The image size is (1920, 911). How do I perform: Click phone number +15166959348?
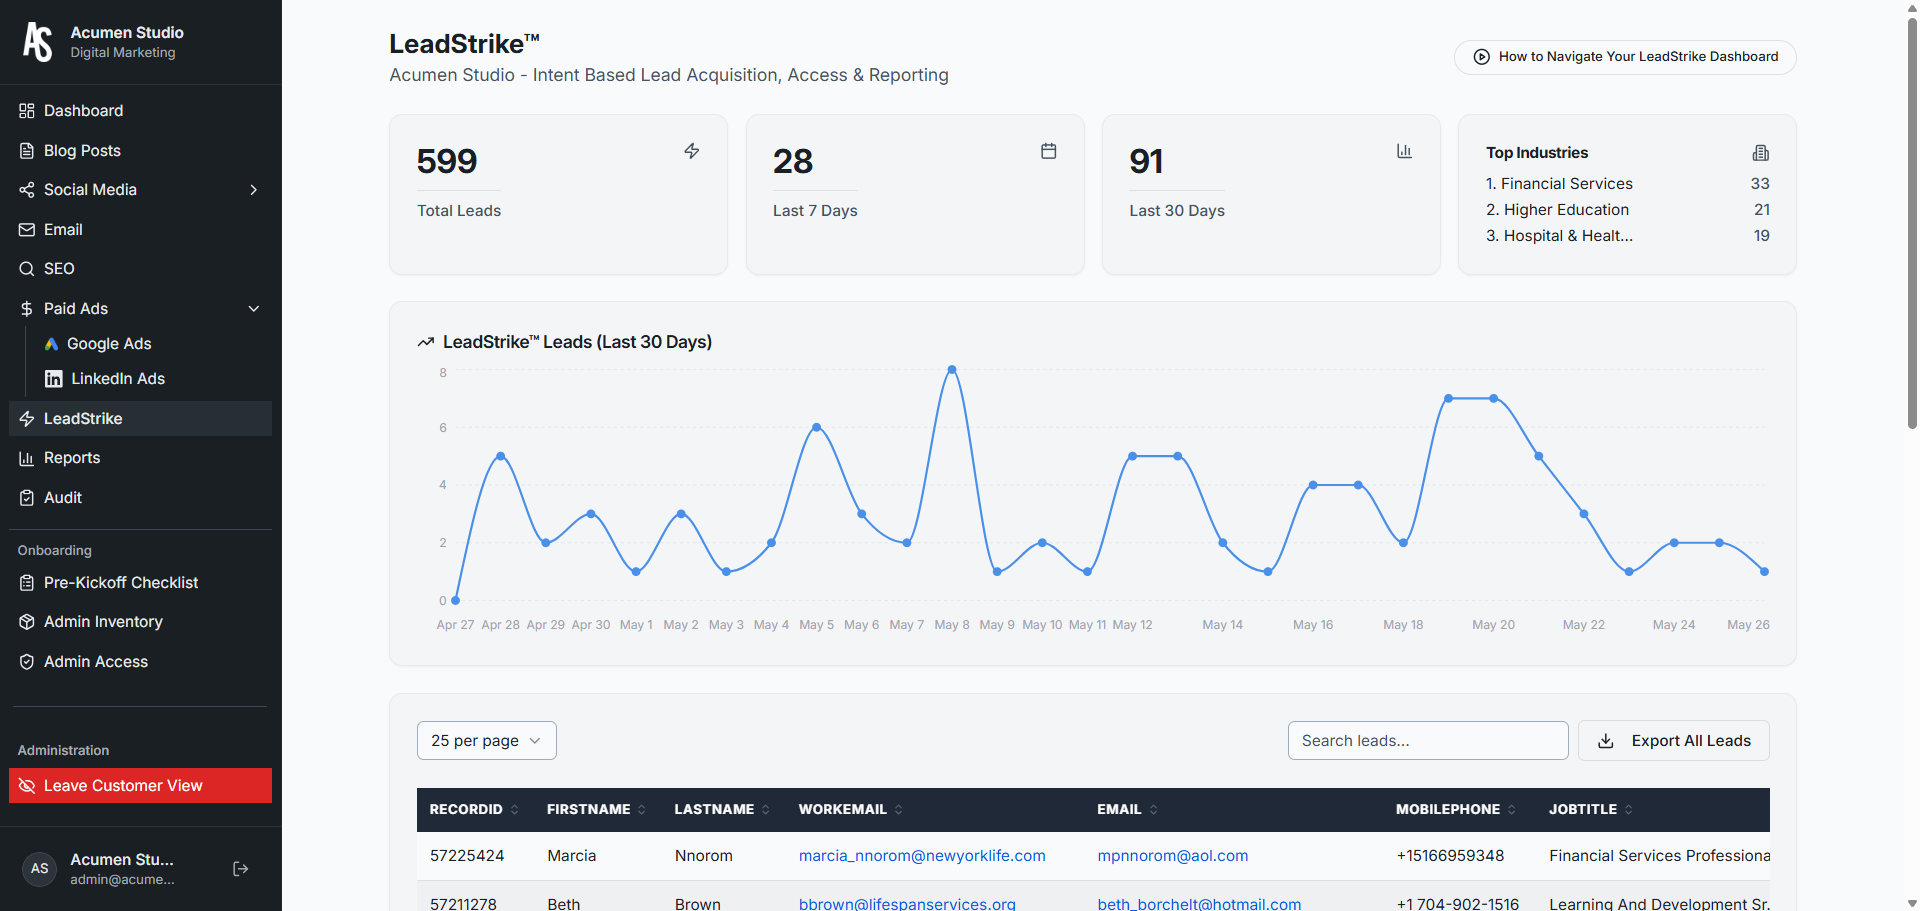point(1450,856)
